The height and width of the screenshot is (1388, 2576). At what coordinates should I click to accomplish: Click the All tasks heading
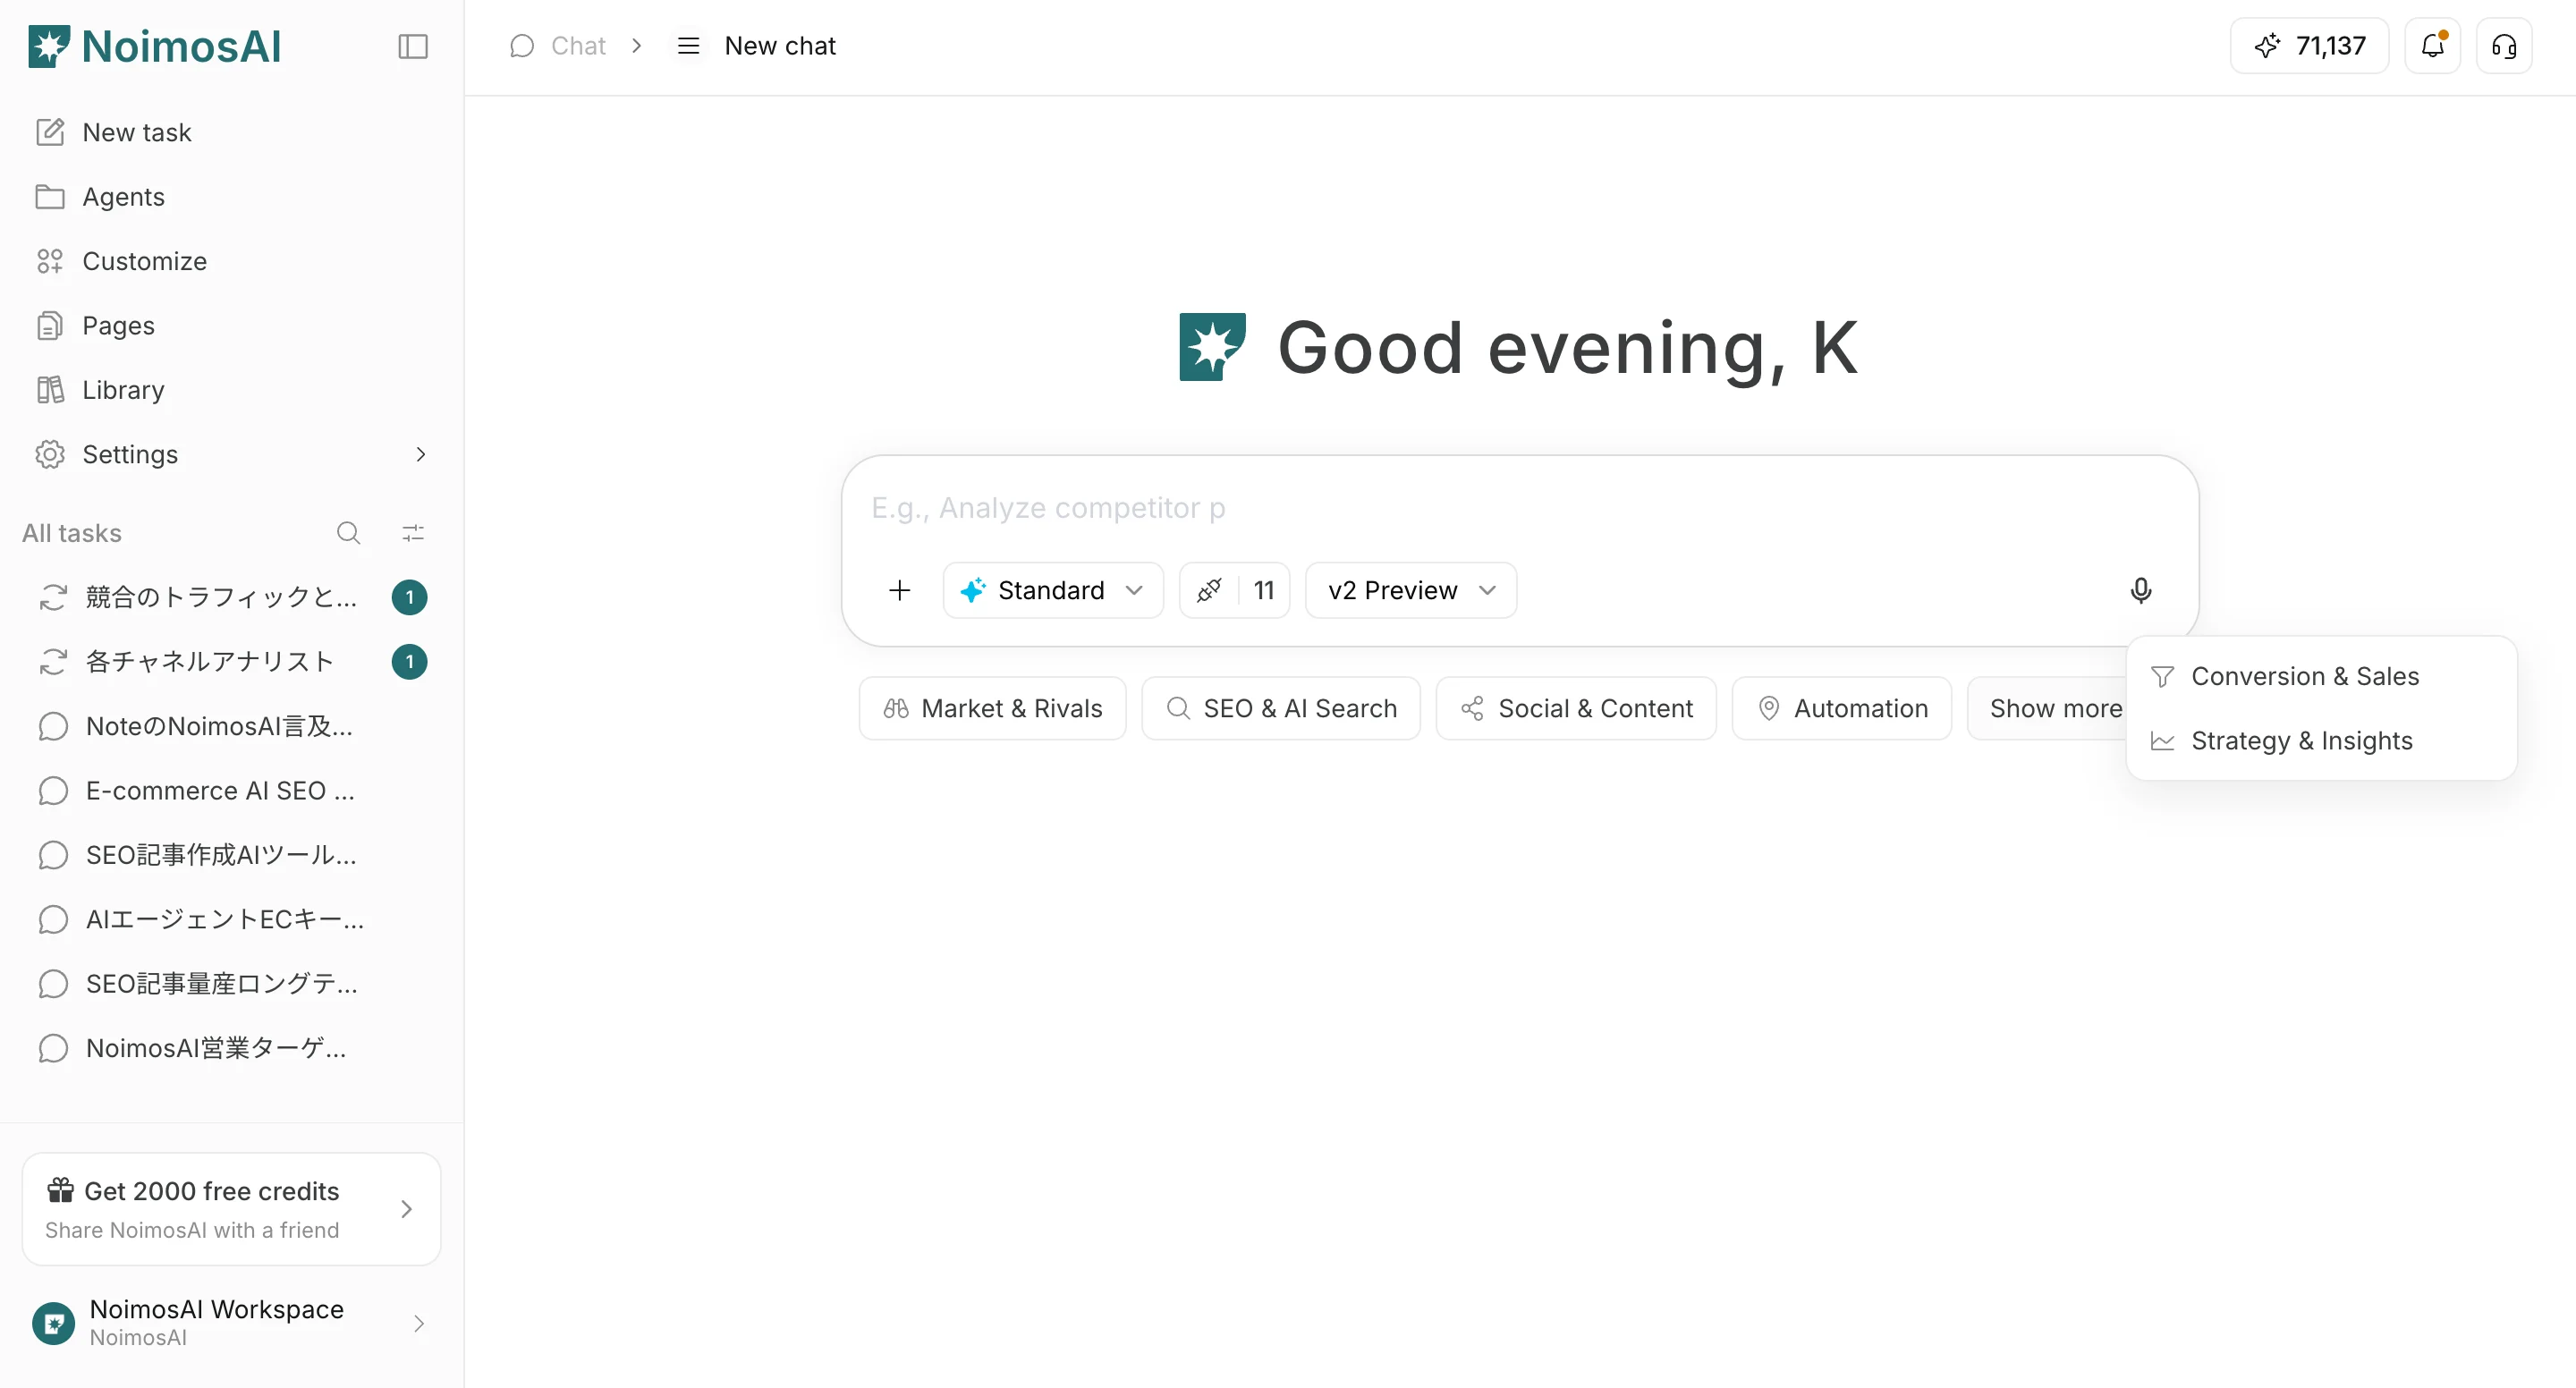click(x=72, y=532)
